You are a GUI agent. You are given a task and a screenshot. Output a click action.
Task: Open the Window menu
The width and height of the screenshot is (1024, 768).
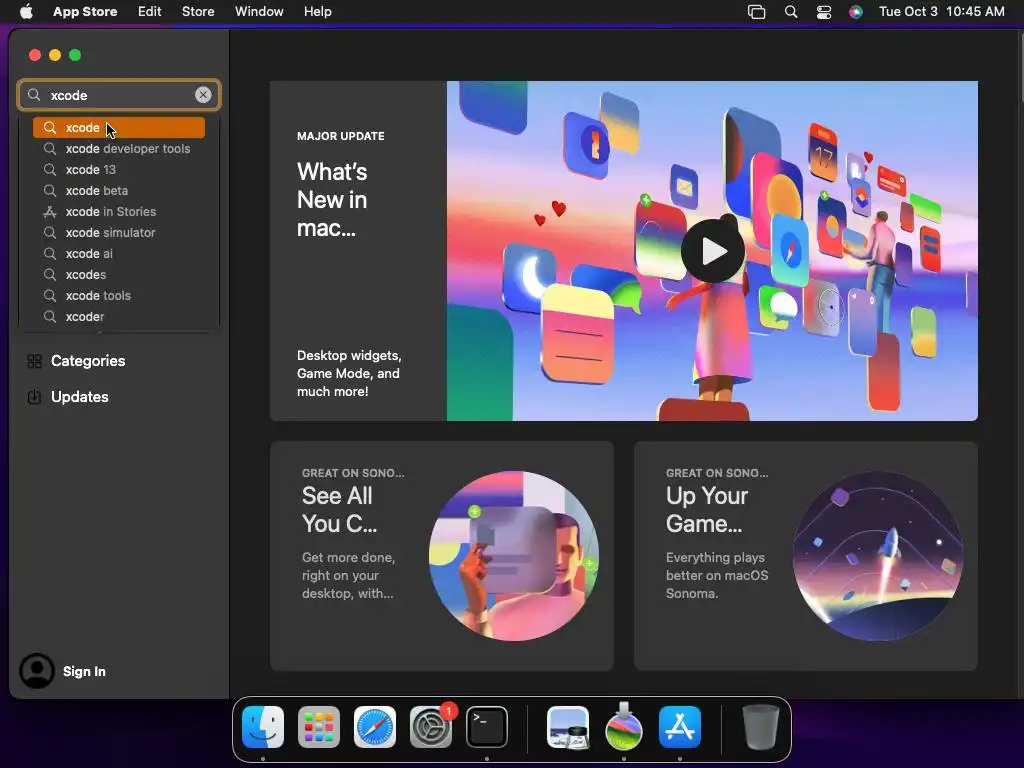click(x=259, y=12)
